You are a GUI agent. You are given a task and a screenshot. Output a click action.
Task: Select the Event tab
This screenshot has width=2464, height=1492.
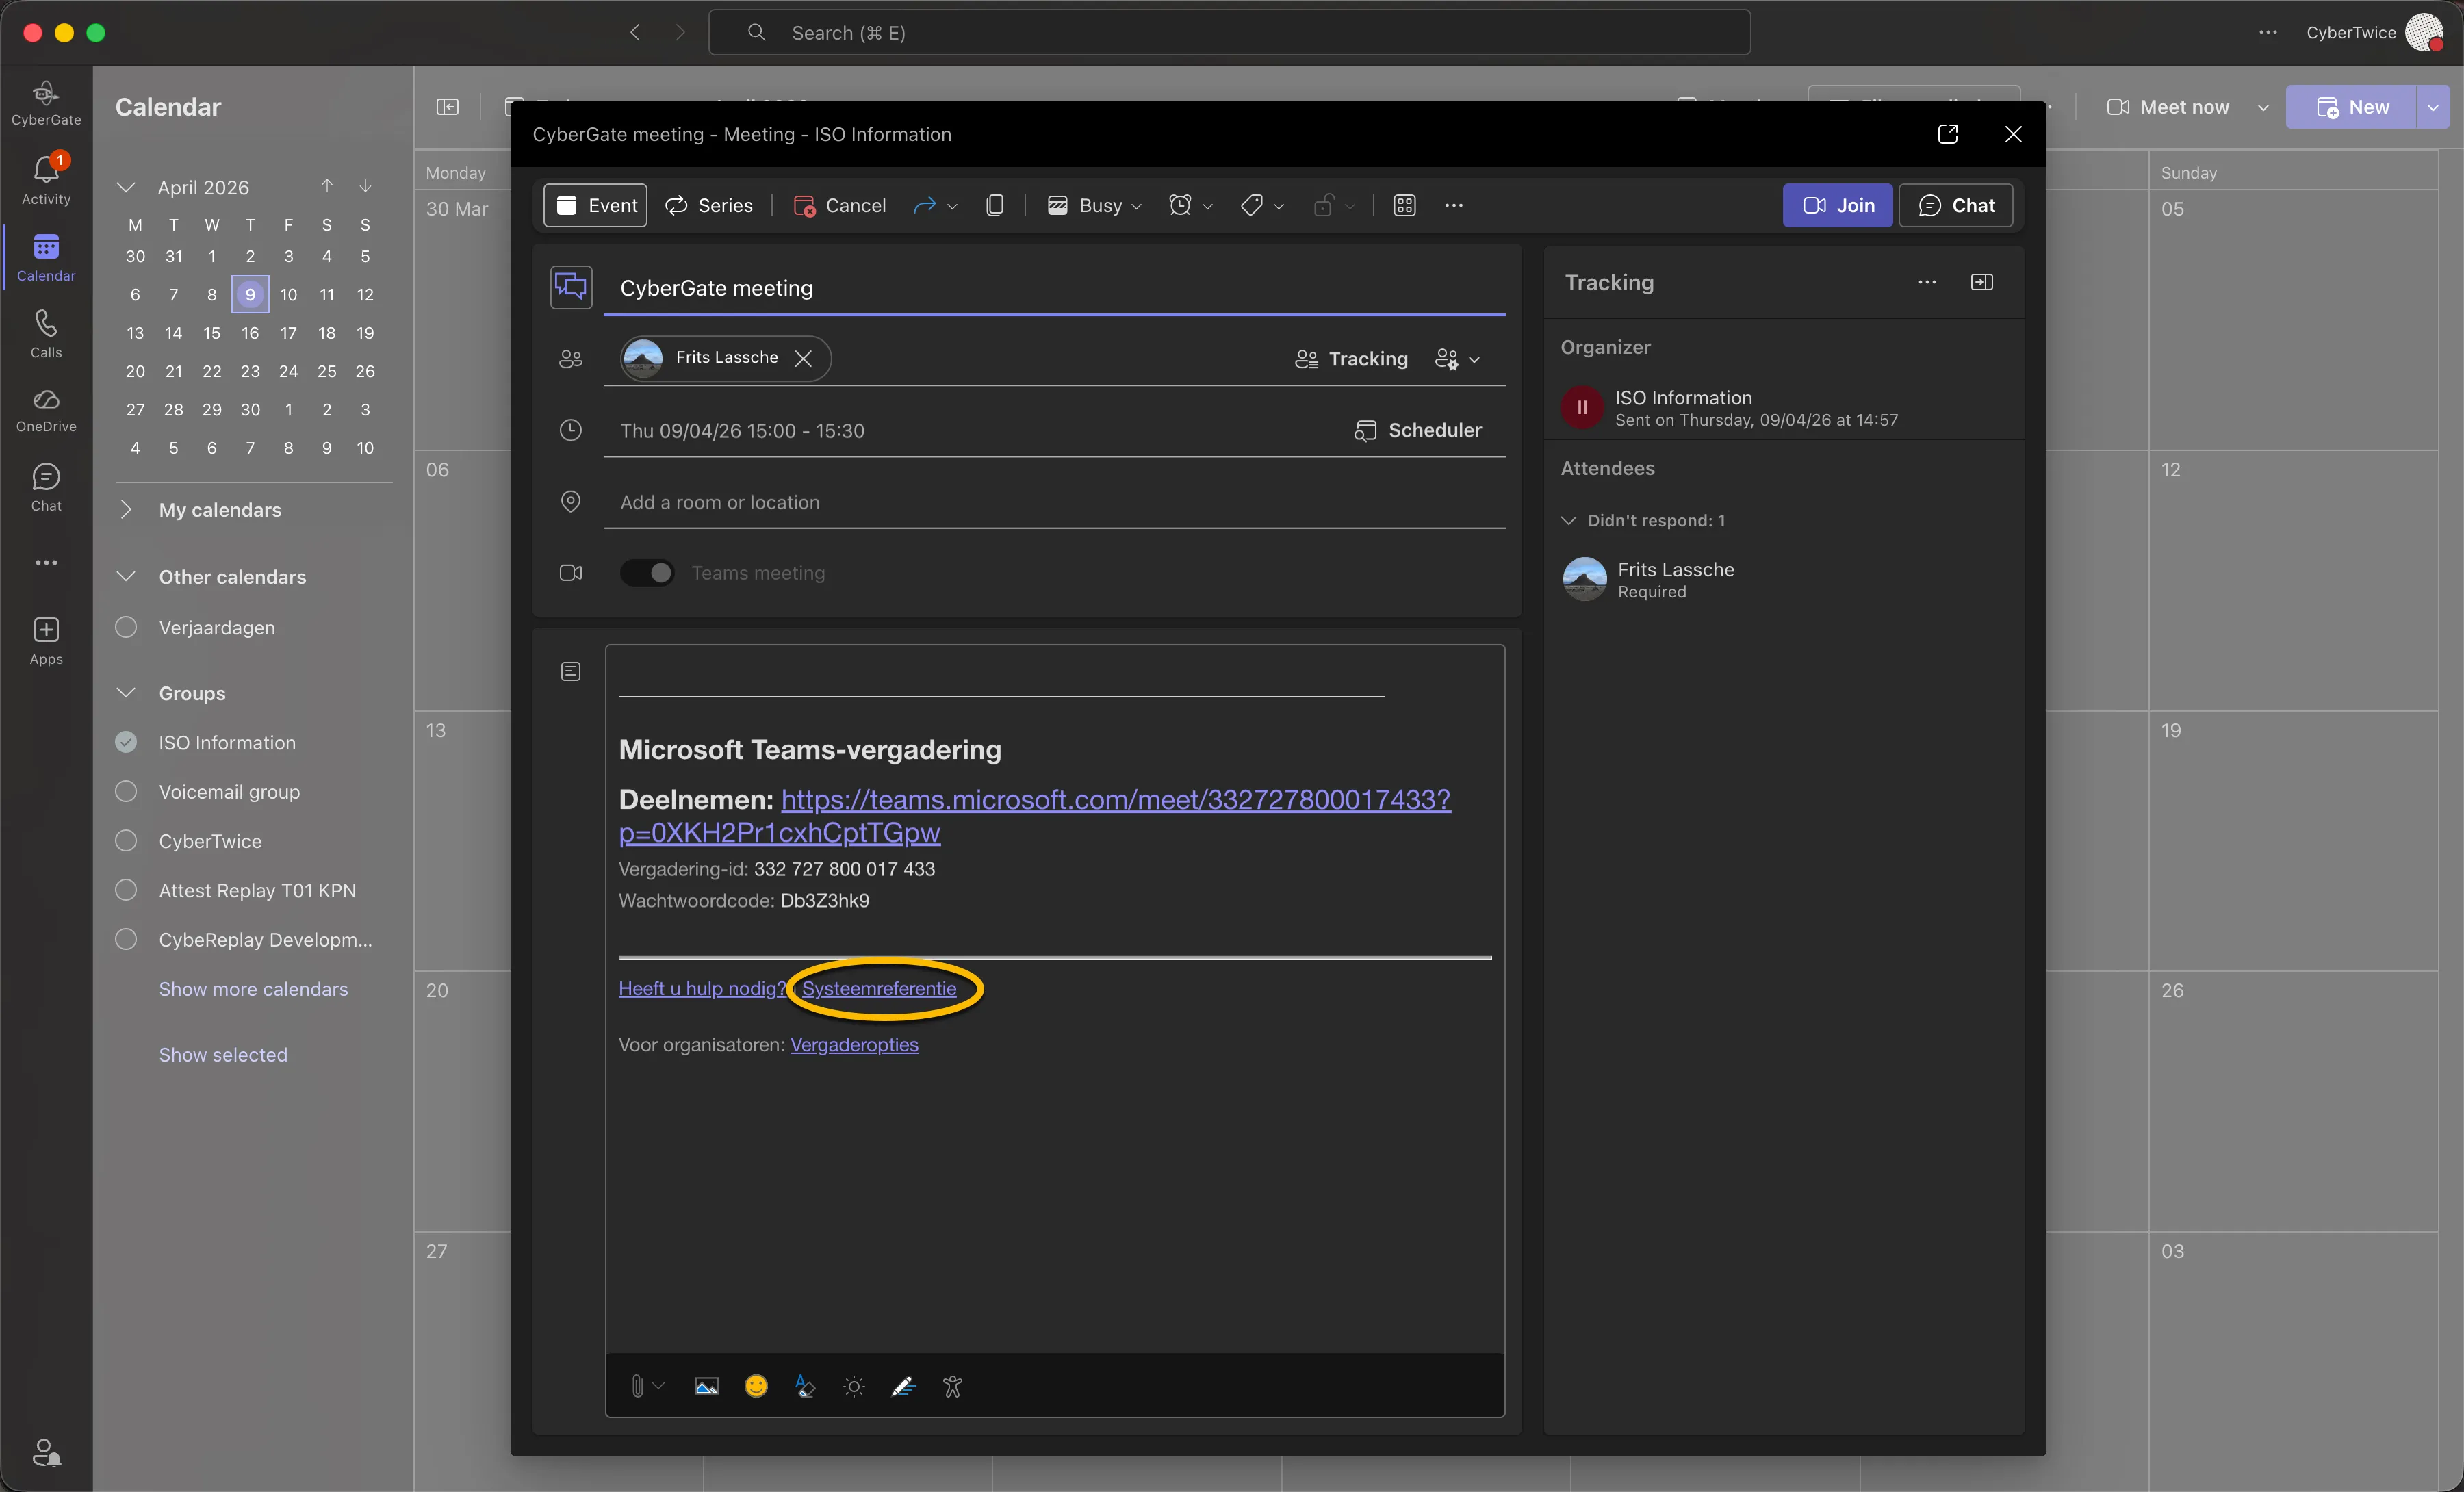(x=595, y=205)
